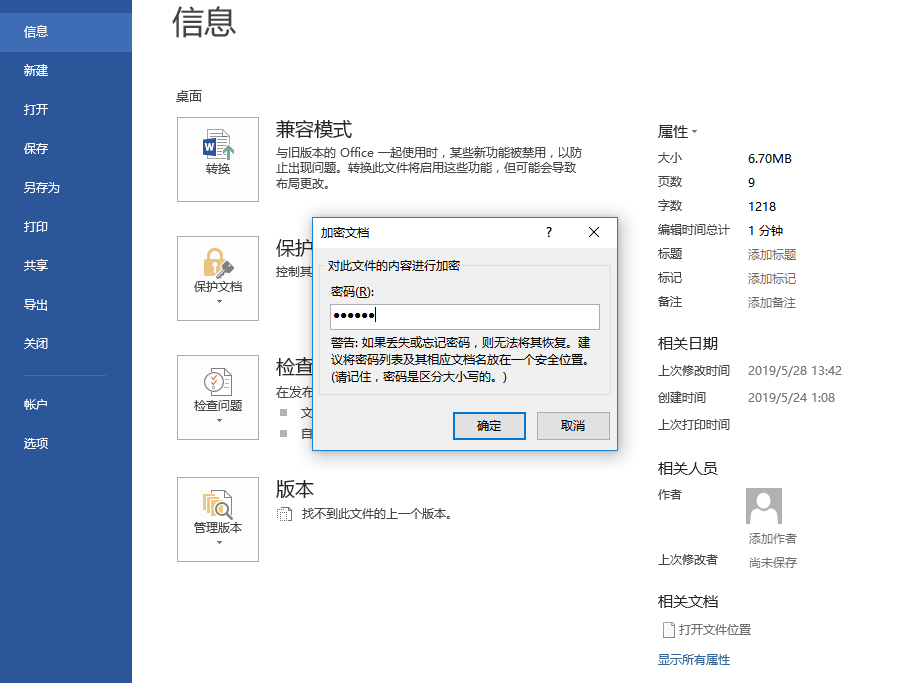Viewport: 921px width, 683px height.
Task: Open the 打印 section
Action: (34, 226)
